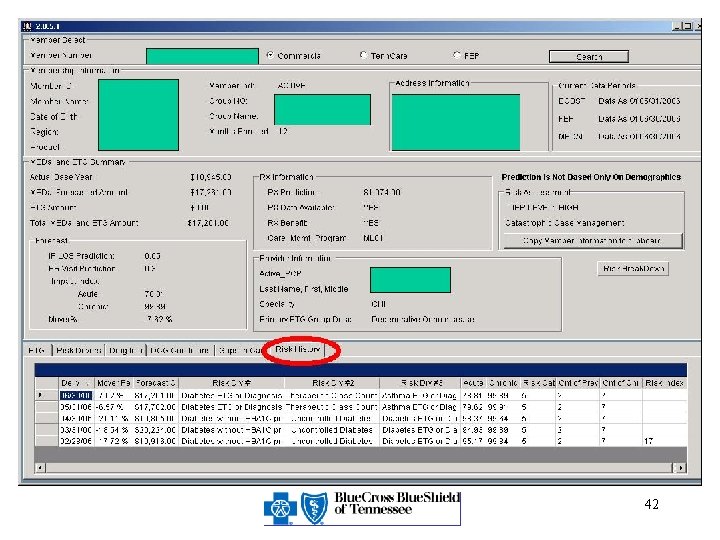720x540 pixels.
Task: Switch to the Gaps in Care tab
Action: point(239,350)
